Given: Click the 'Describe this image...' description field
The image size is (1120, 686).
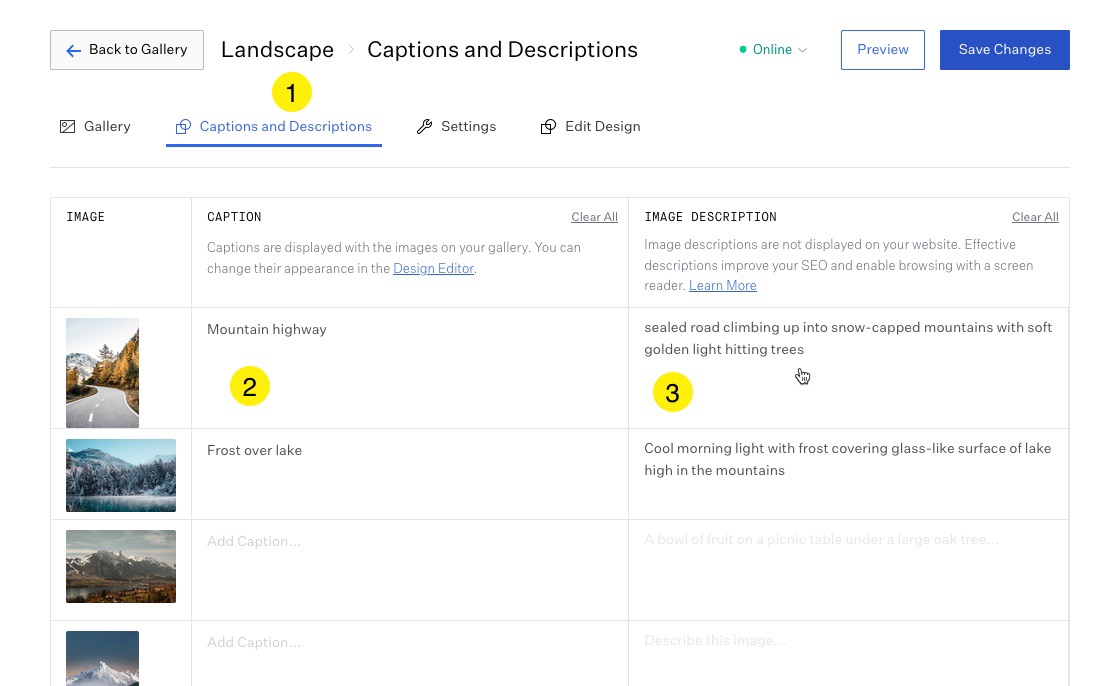Looking at the screenshot, I should point(715,640).
